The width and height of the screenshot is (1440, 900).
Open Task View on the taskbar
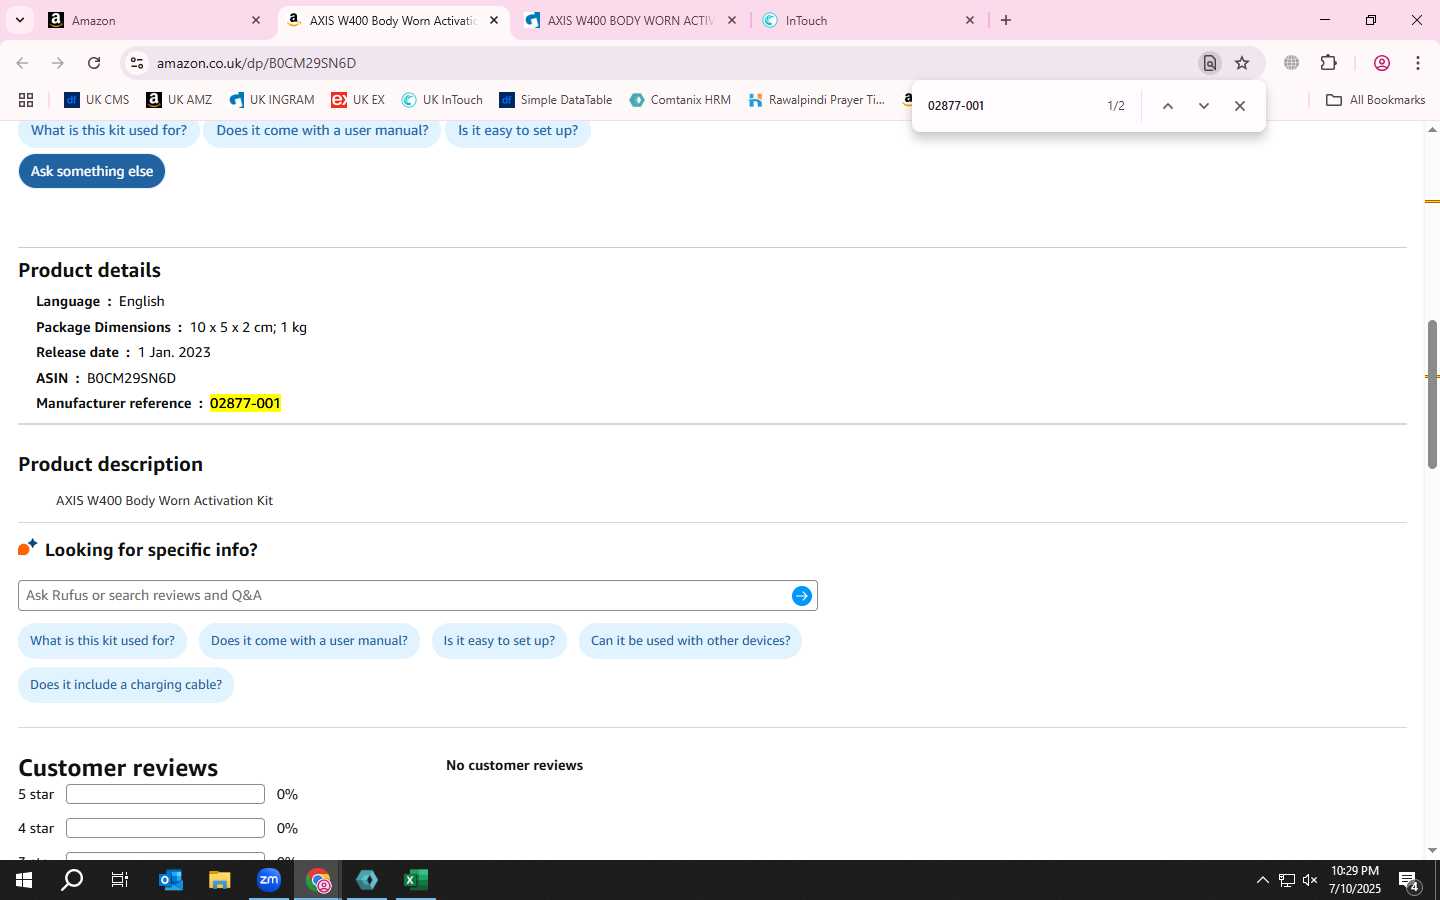120,880
